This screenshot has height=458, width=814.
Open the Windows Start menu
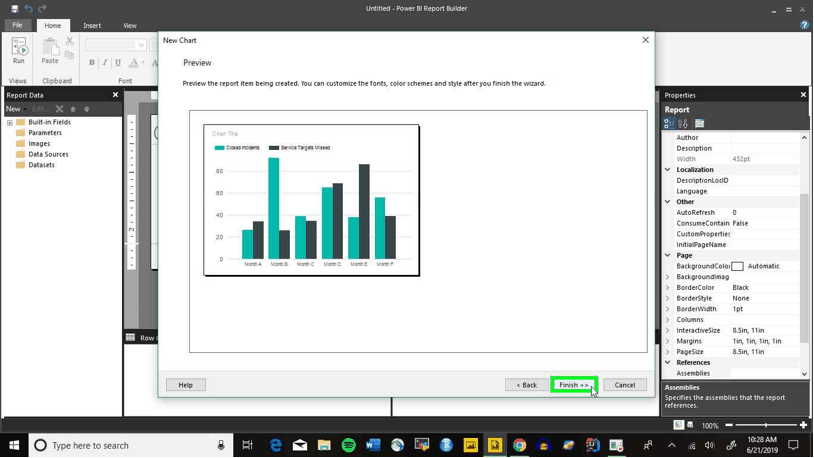[x=14, y=445]
